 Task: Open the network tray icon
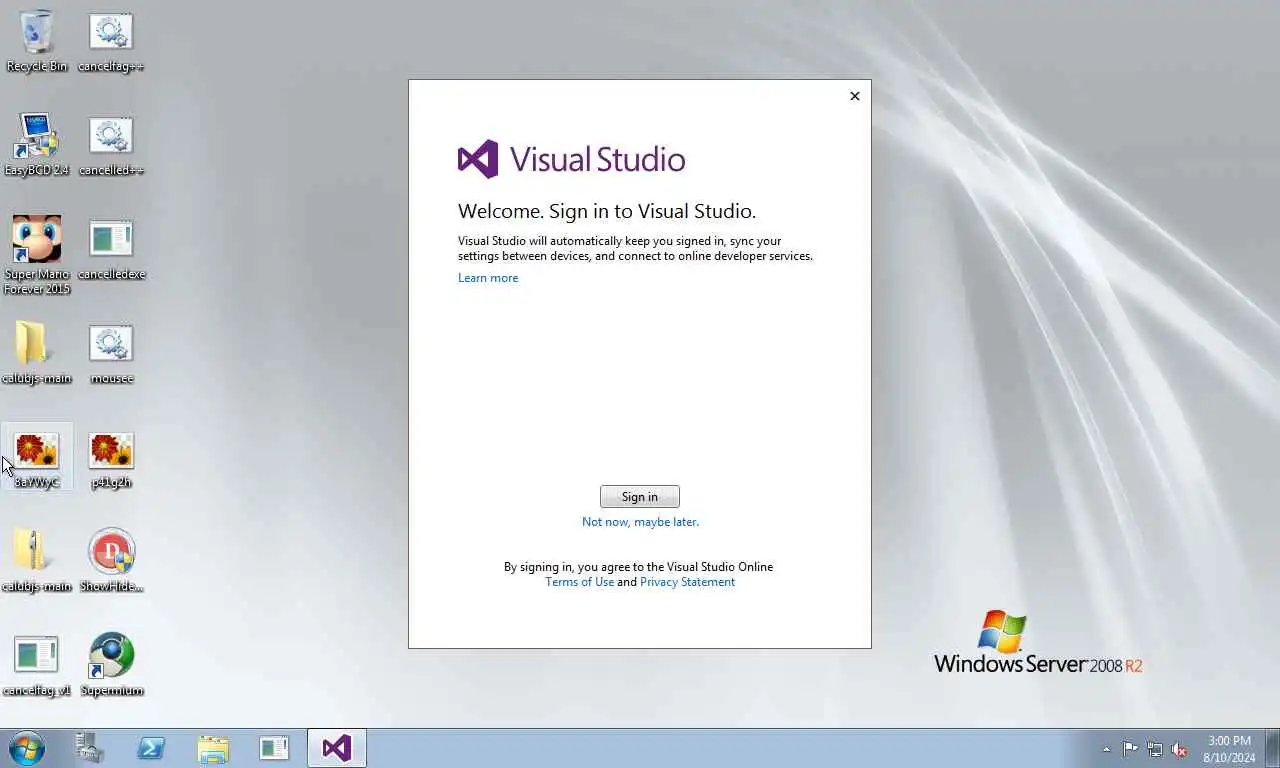1155,749
